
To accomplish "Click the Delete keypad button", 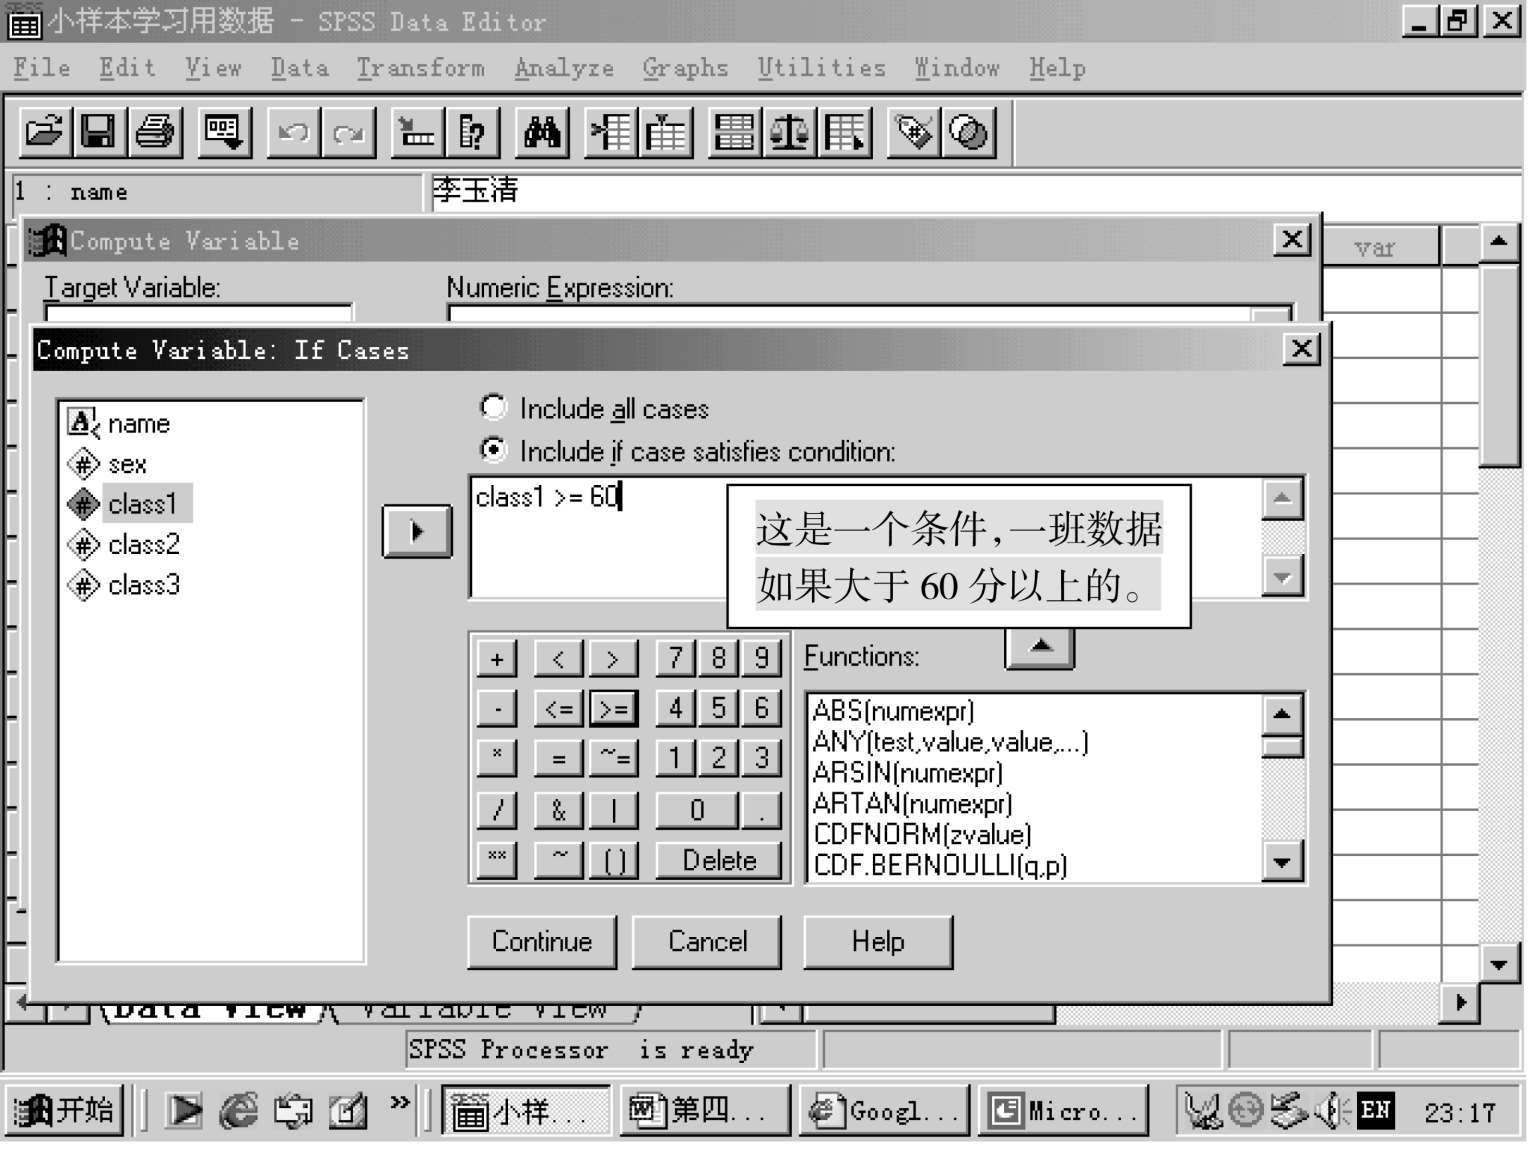I will [719, 860].
